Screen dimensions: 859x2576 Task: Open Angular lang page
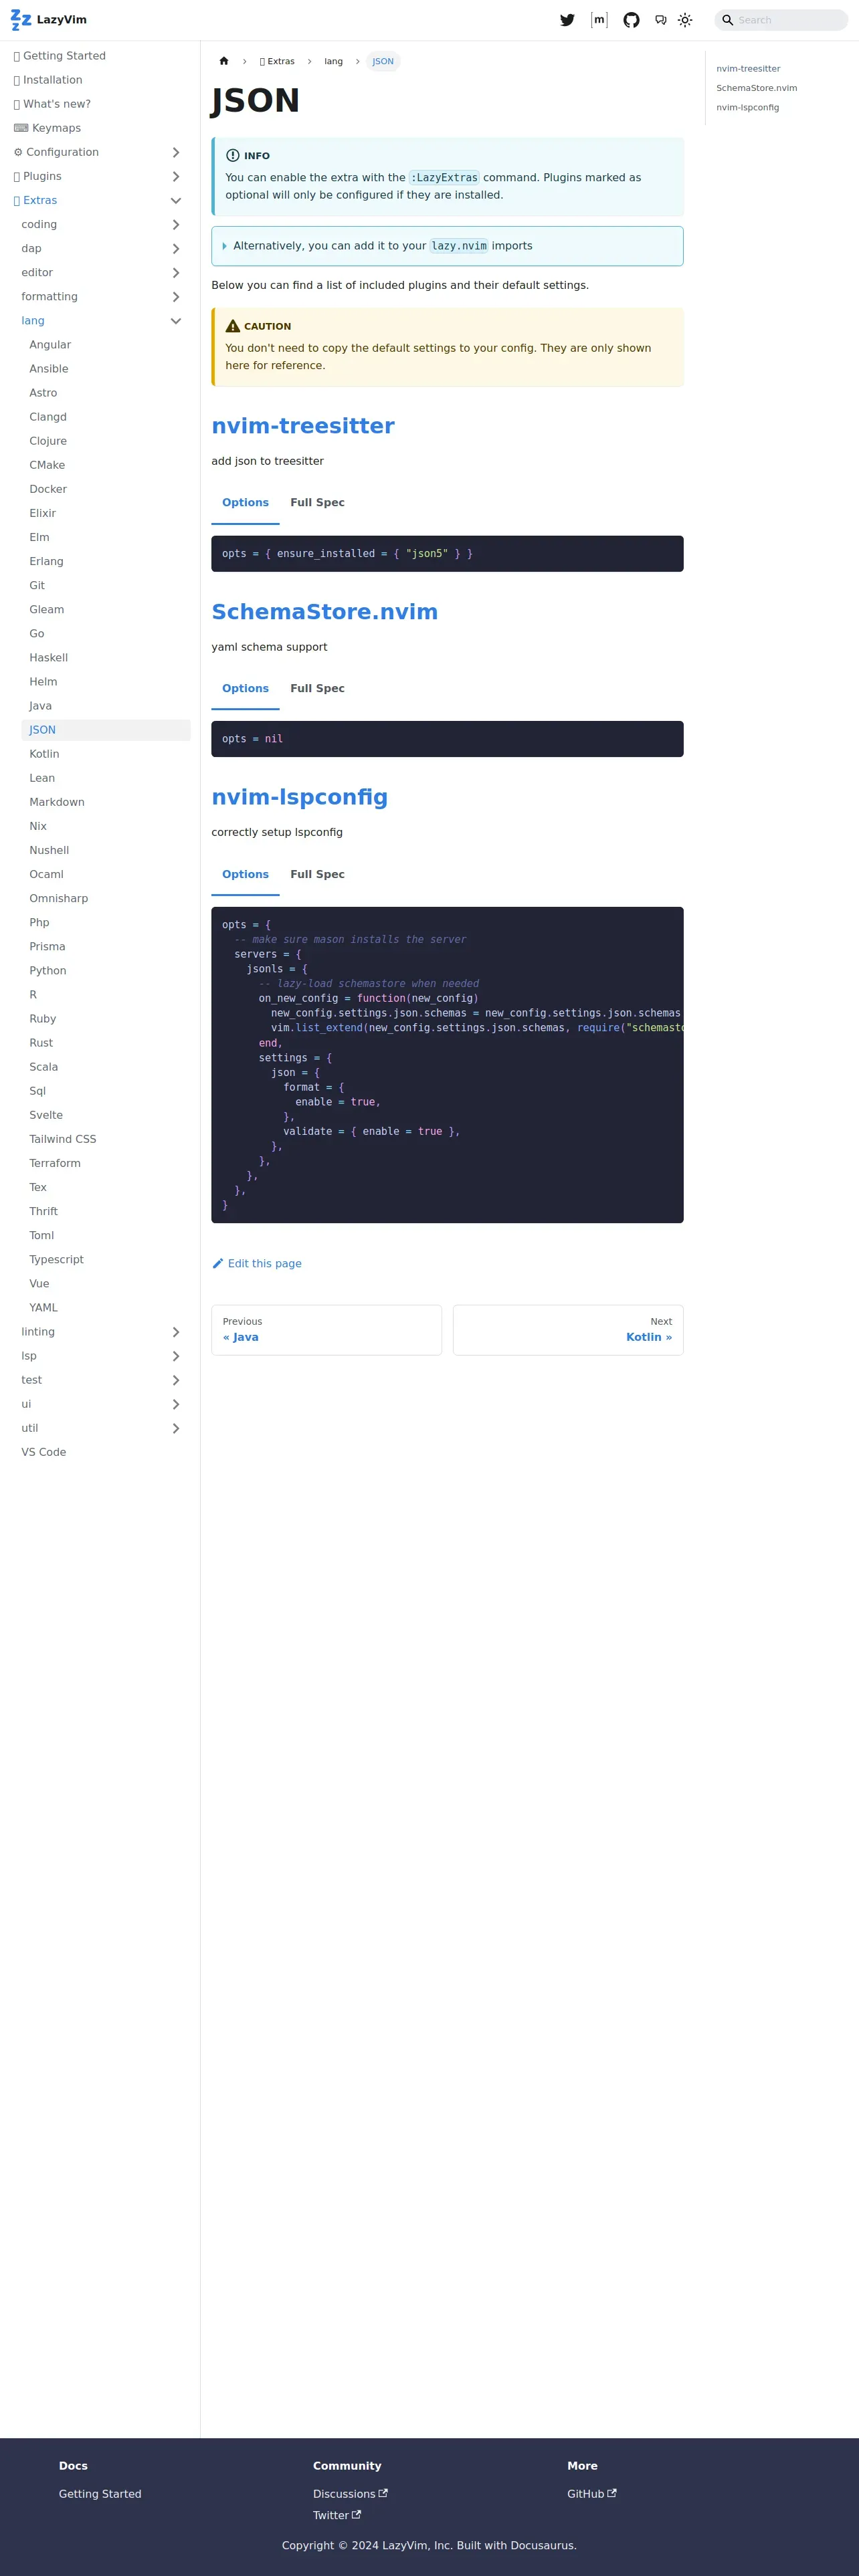(106, 345)
